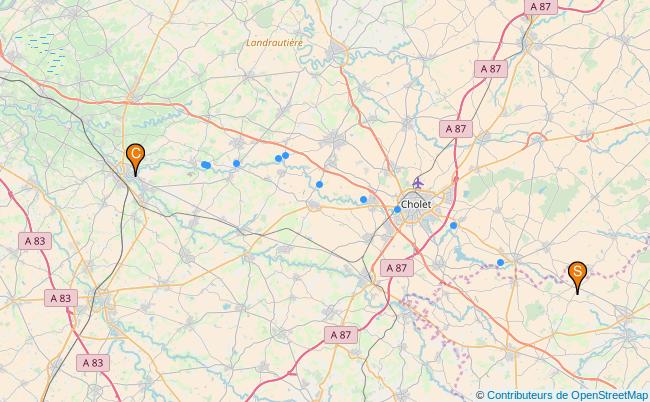Click the blue dot midway between twin dots and Cholet
Image resolution: width=650 pixels, height=402 pixels.
coord(319,184)
